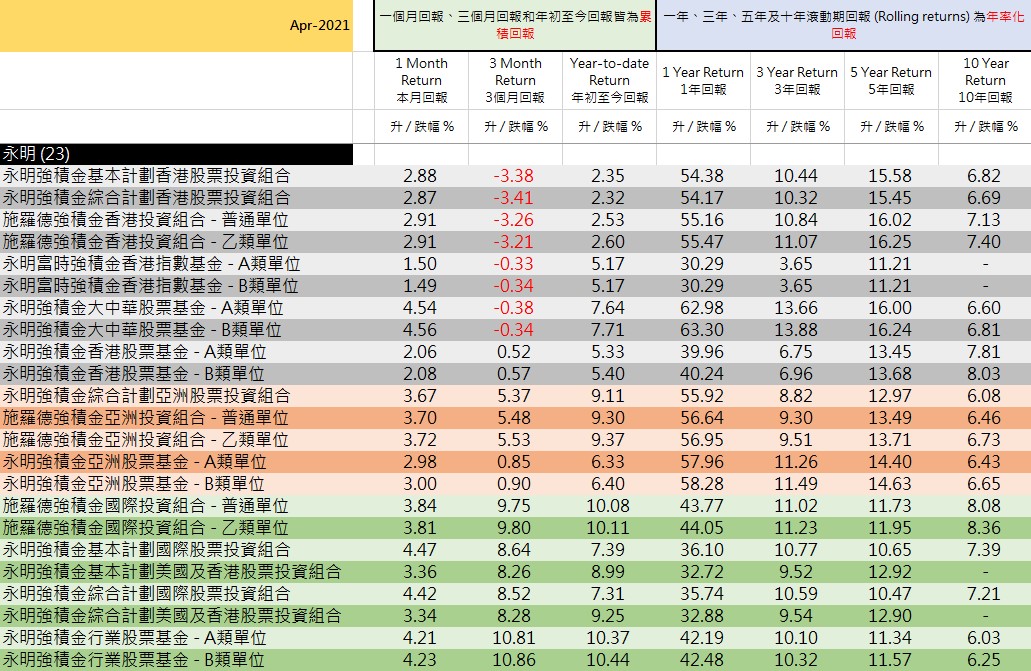Click the 9.75 three-month return value
The height and width of the screenshot is (671, 1031).
[x=514, y=506]
